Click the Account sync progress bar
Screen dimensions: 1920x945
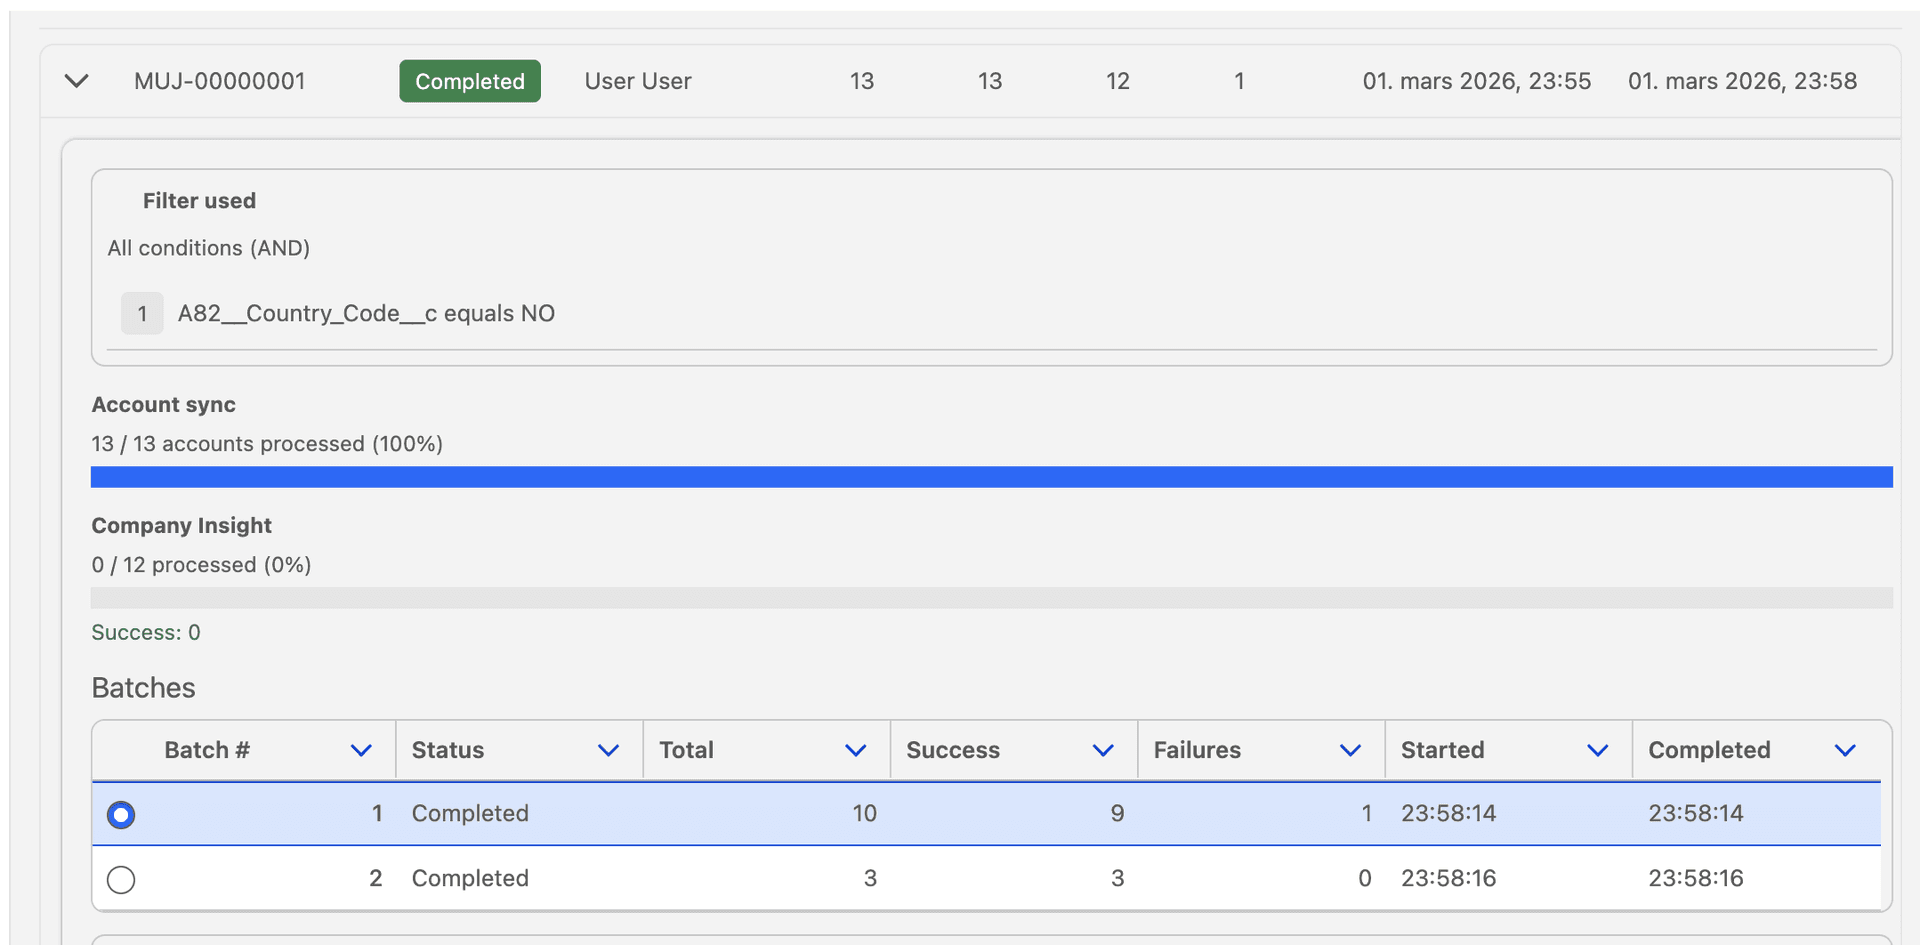pyautogui.click(x=992, y=477)
